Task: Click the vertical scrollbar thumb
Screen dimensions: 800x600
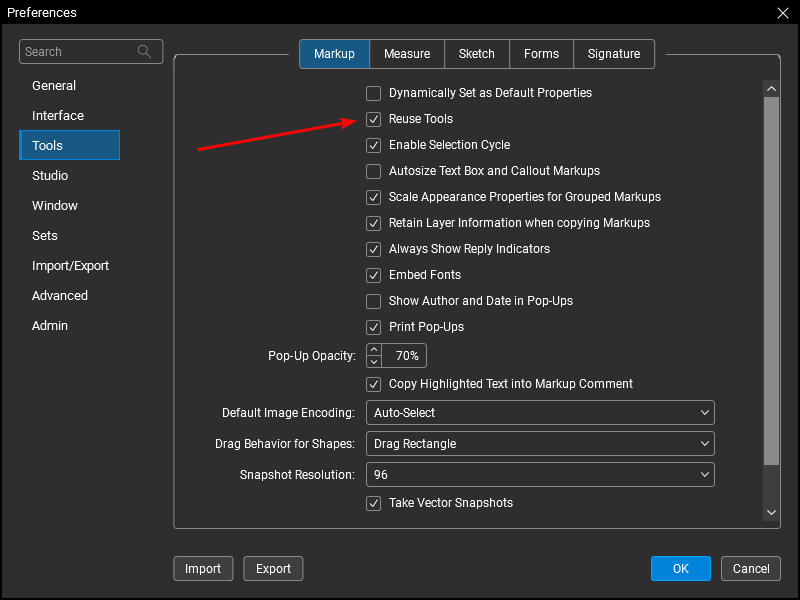Action: (771, 281)
